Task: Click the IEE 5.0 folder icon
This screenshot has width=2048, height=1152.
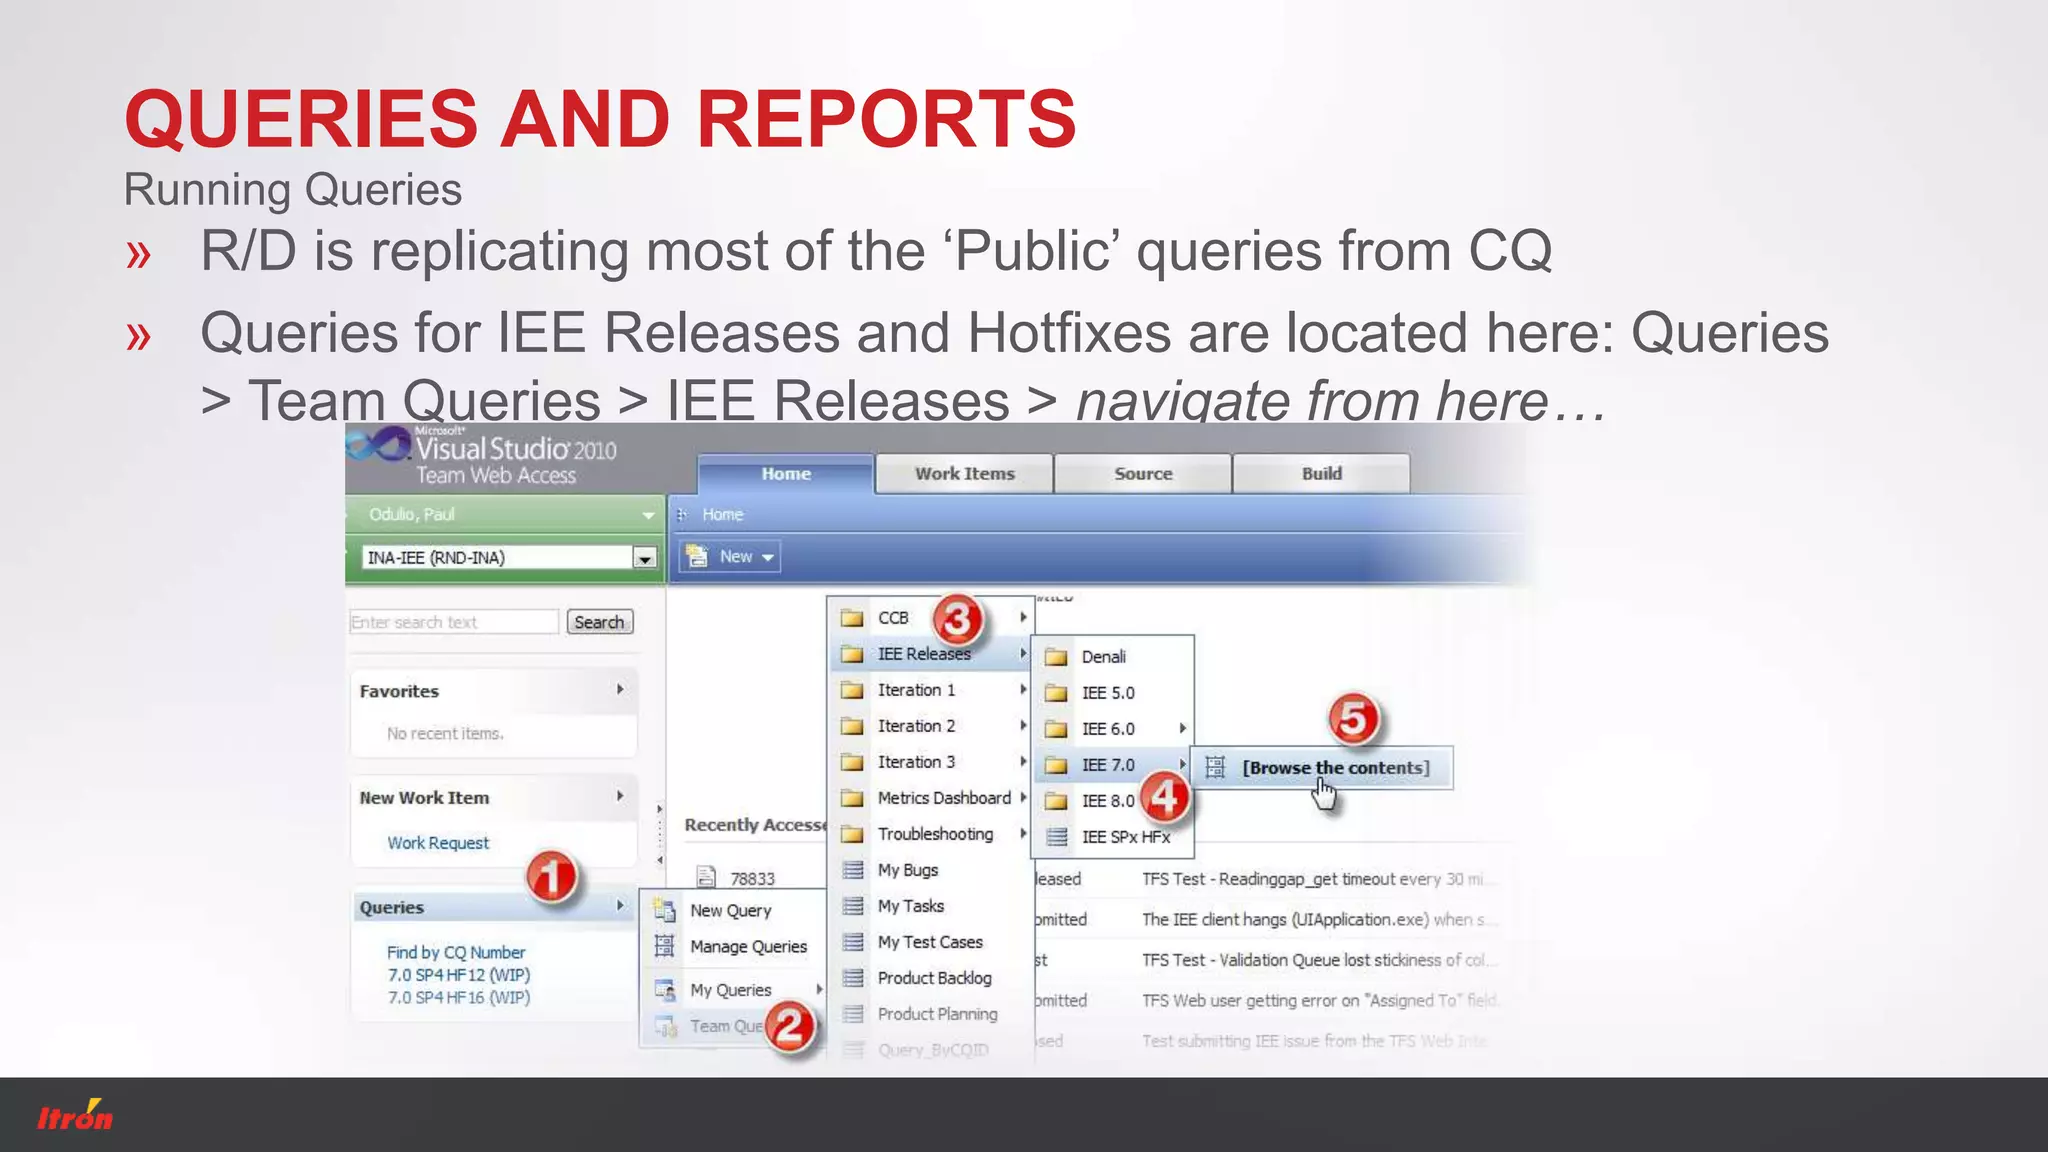Action: (1056, 693)
